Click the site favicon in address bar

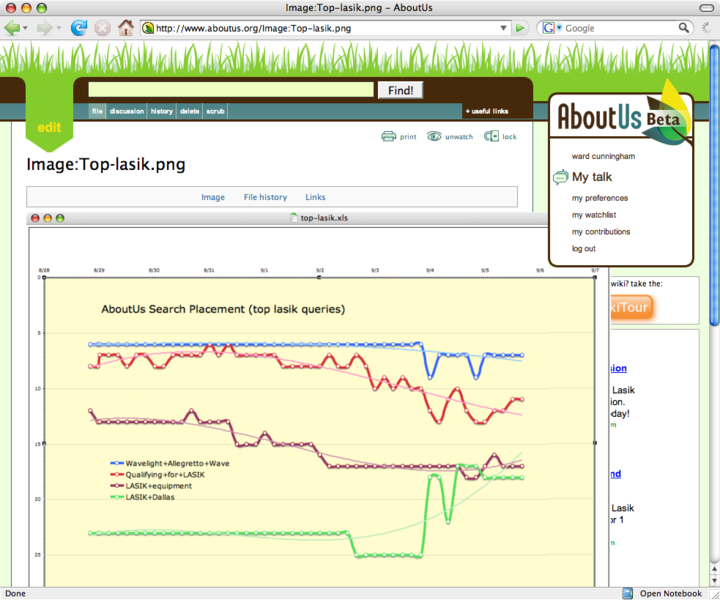tap(147, 28)
